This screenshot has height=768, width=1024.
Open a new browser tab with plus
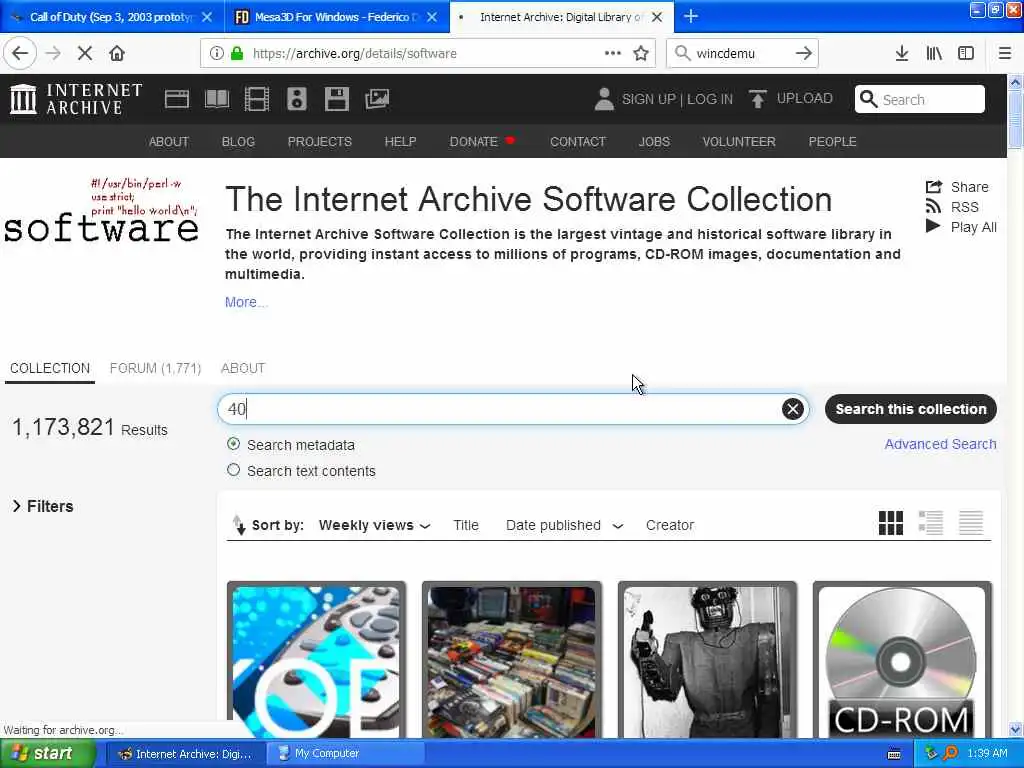point(691,16)
